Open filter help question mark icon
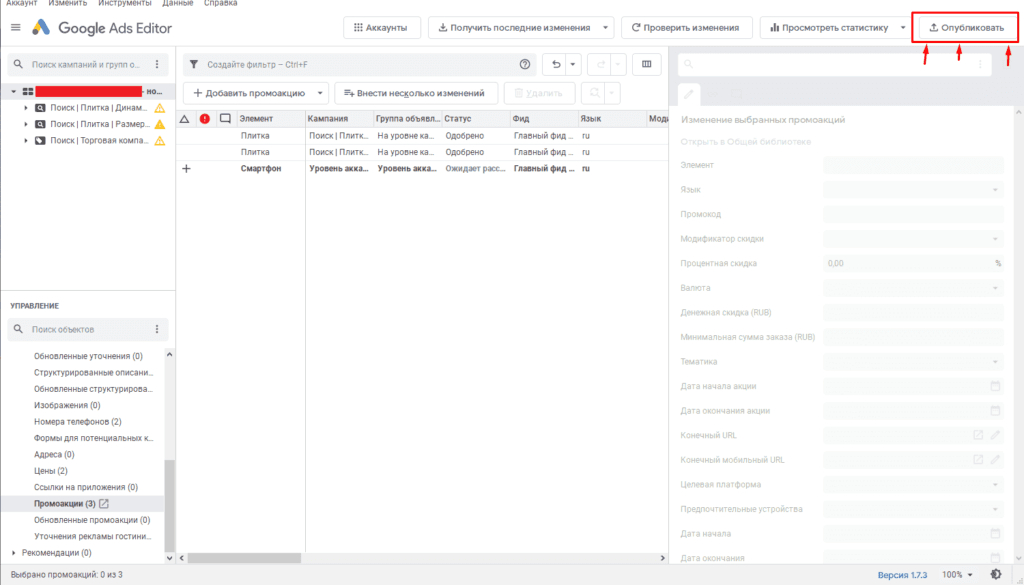1024x585 pixels. (524, 65)
